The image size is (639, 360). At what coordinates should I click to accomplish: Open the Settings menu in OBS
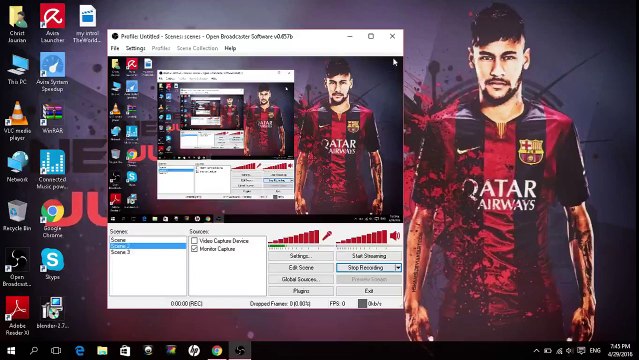coord(135,48)
